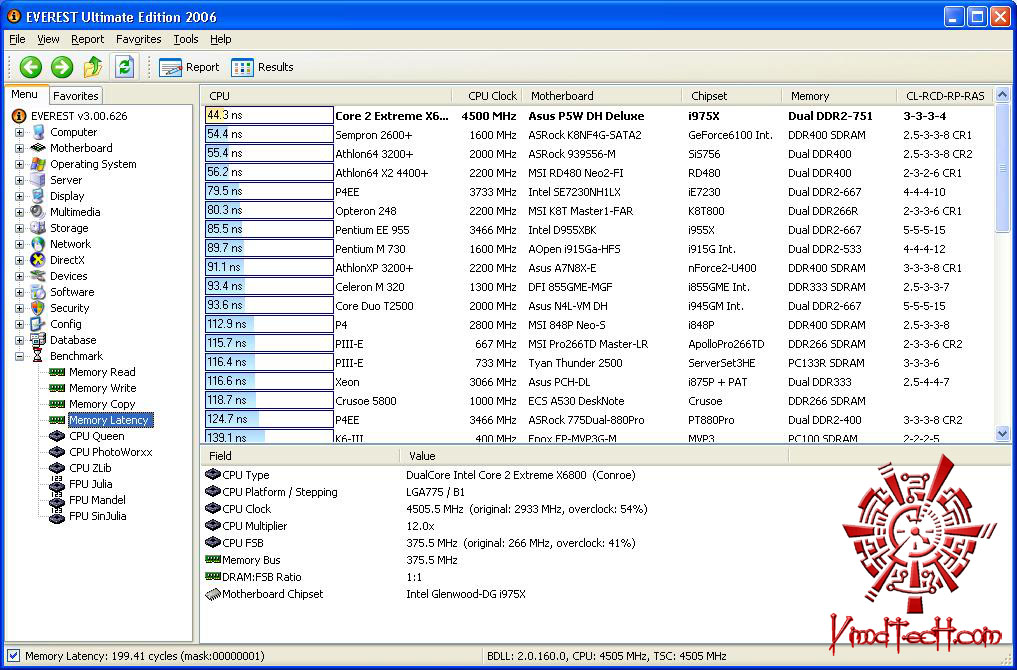Expand the Operating System tree node
The height and width of the screenshot is (670, 1017).
[x=19, y=164]
